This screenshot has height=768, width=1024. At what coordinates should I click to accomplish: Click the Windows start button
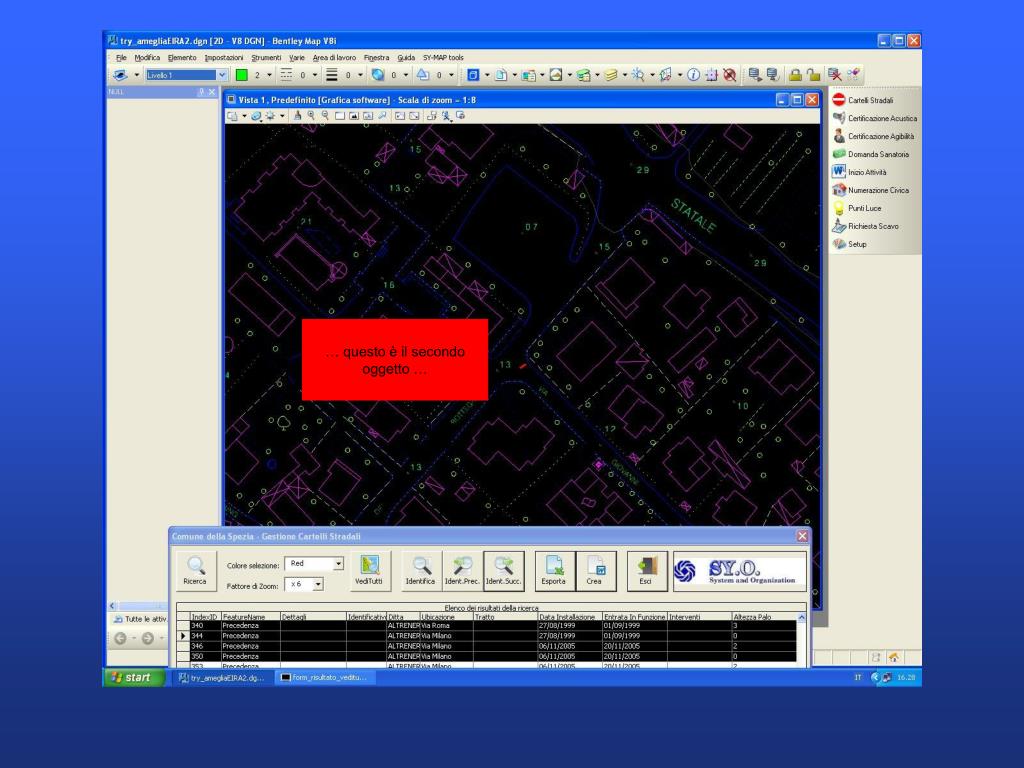pos(134,677)
